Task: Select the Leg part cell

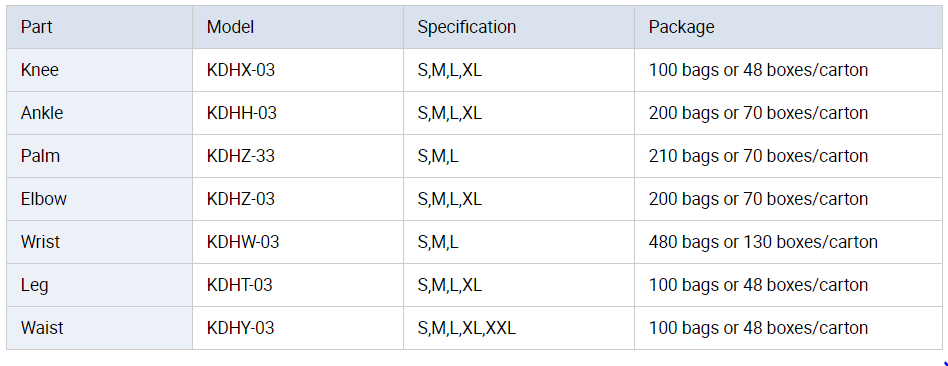Action: [x=99, y=285]
